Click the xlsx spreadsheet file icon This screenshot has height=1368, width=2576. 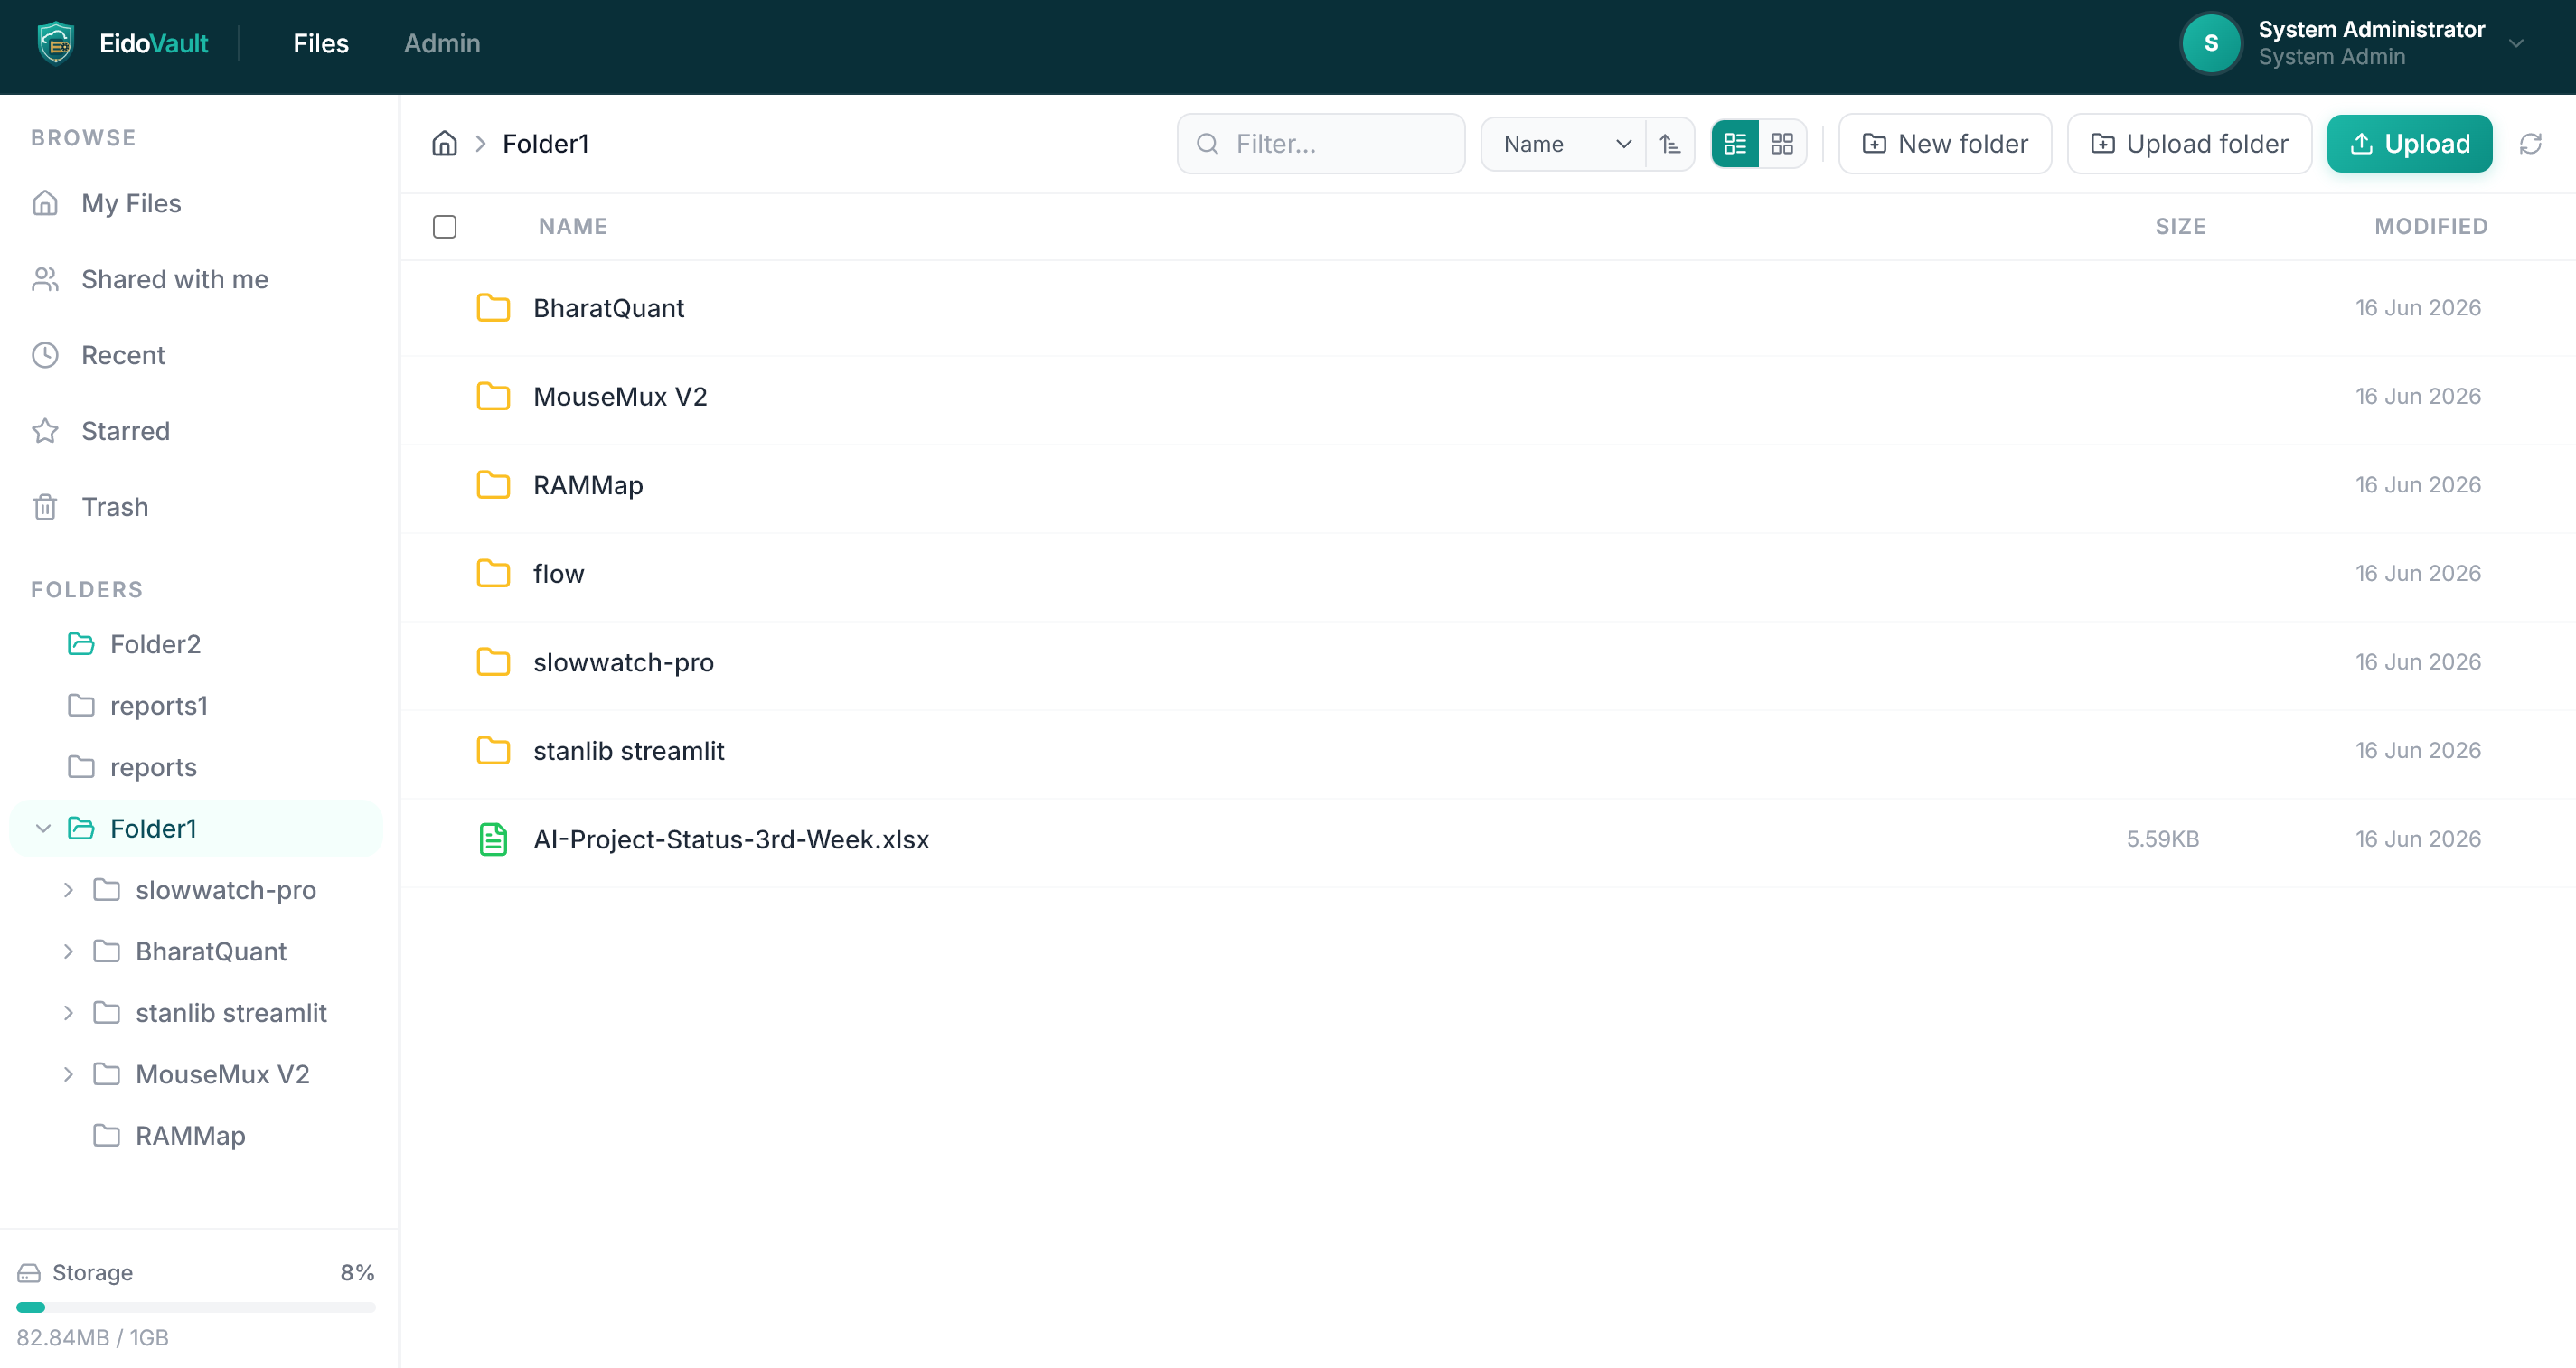point(493,839)
